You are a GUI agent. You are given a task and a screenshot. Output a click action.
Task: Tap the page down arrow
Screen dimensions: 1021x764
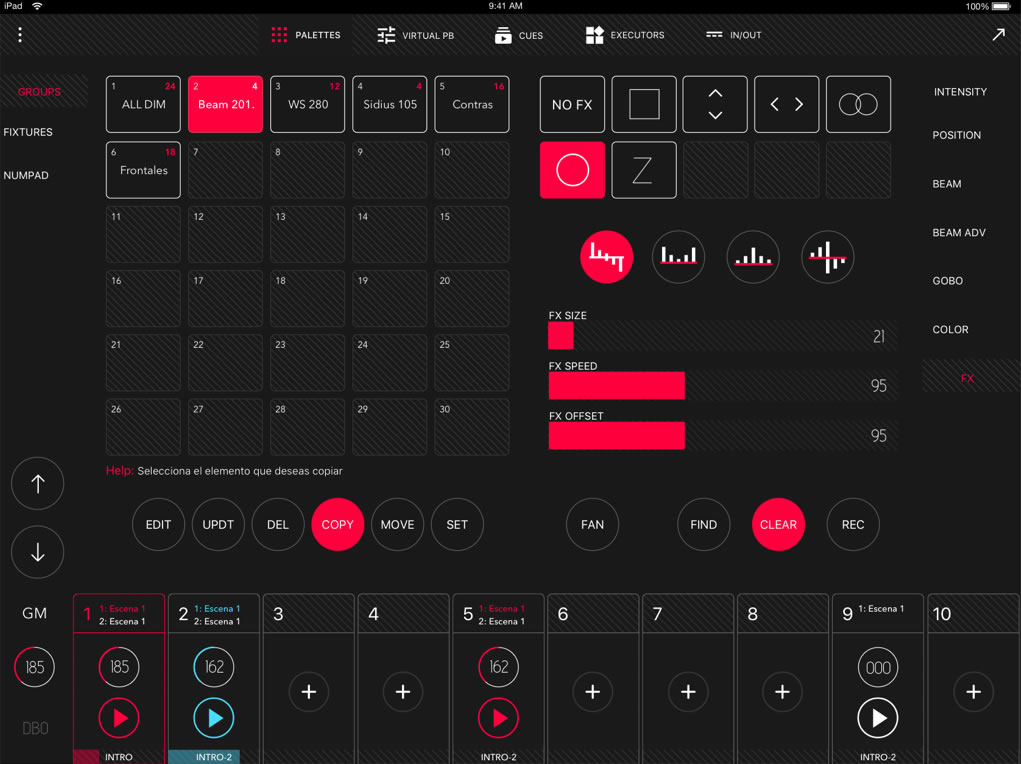click(38, 552)
